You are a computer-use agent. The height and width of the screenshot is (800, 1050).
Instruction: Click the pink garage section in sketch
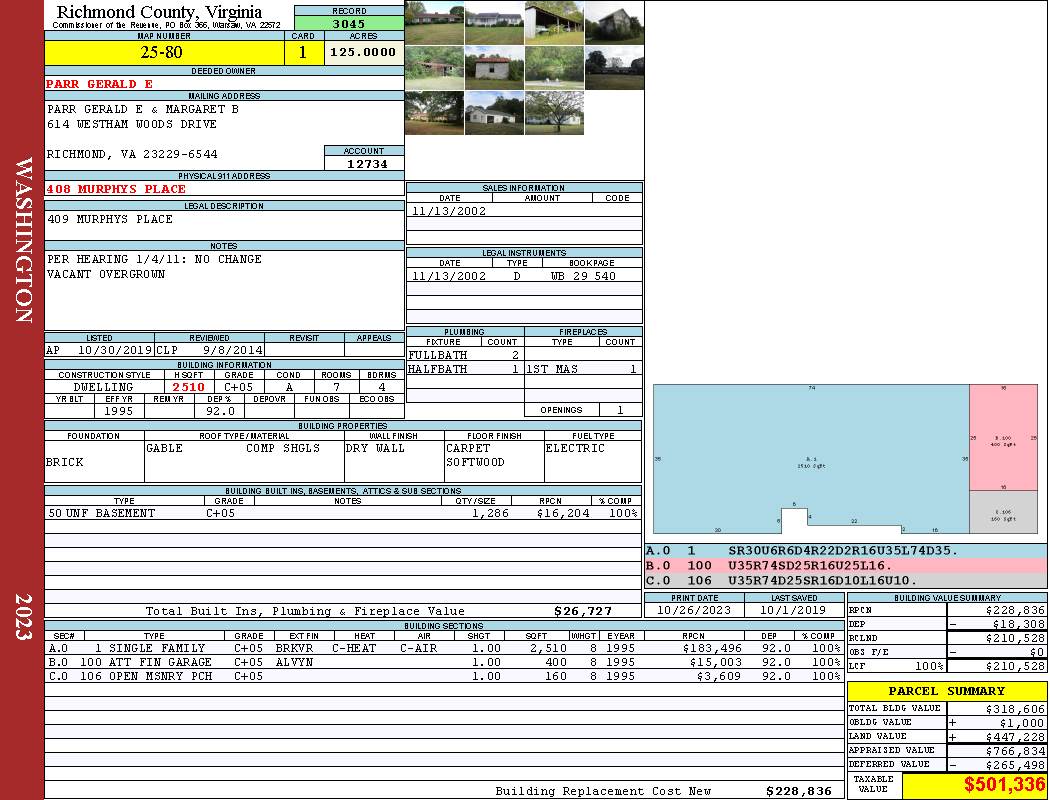point(1003,438)
